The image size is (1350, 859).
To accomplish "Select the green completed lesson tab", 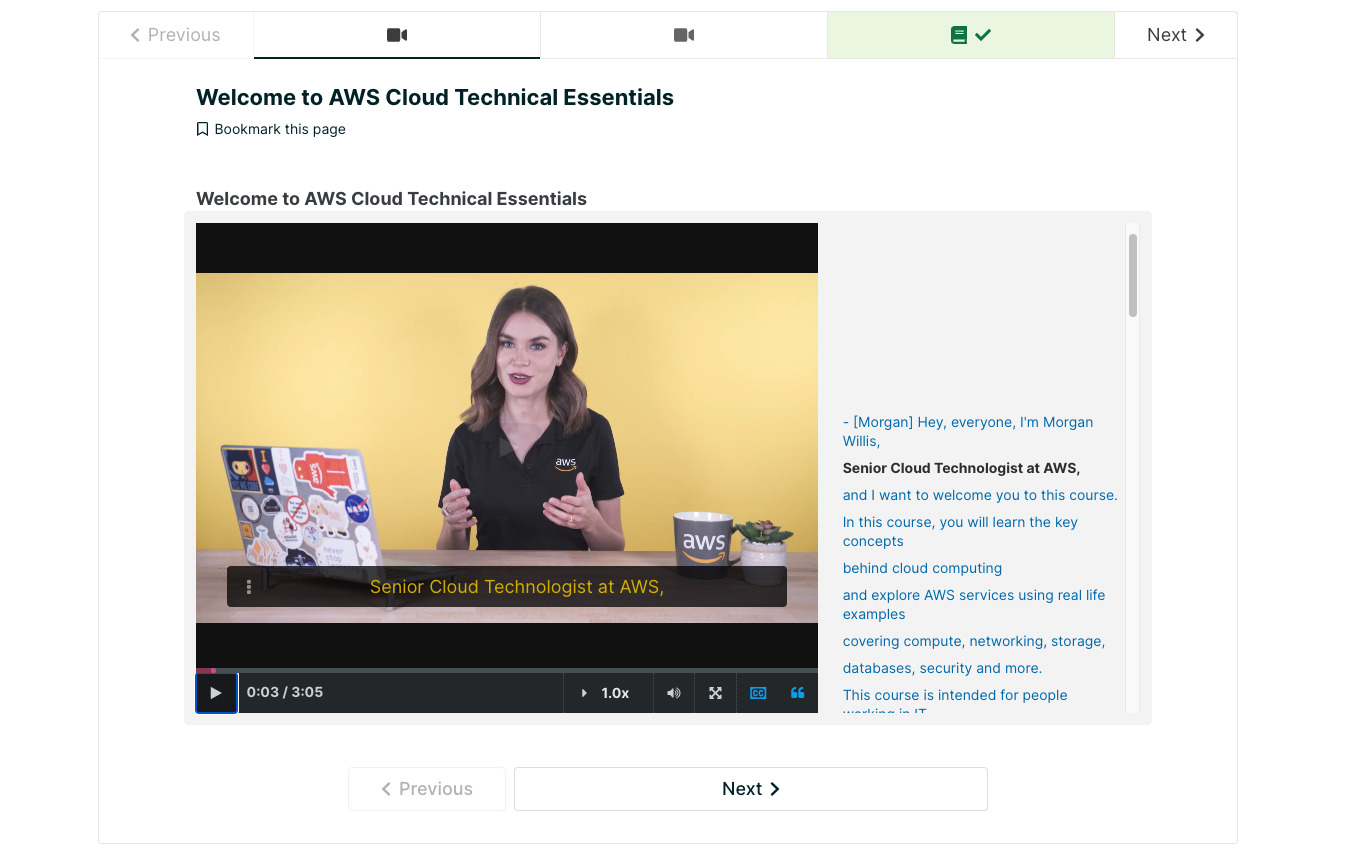I will (x=970, y=34).
